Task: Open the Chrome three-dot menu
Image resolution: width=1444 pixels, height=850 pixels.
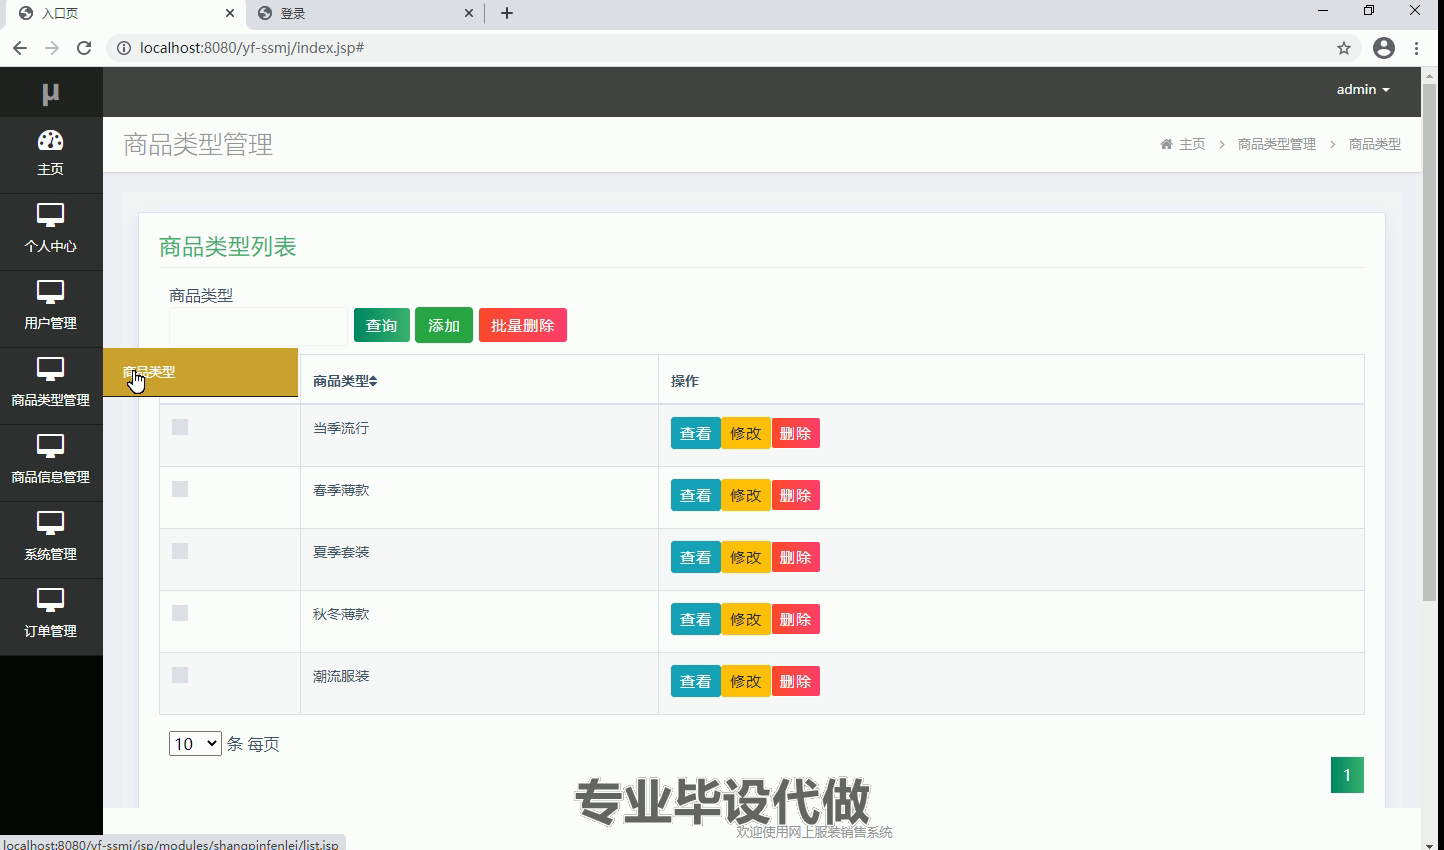Action: pyautogui.click(x=1417, y=48)
